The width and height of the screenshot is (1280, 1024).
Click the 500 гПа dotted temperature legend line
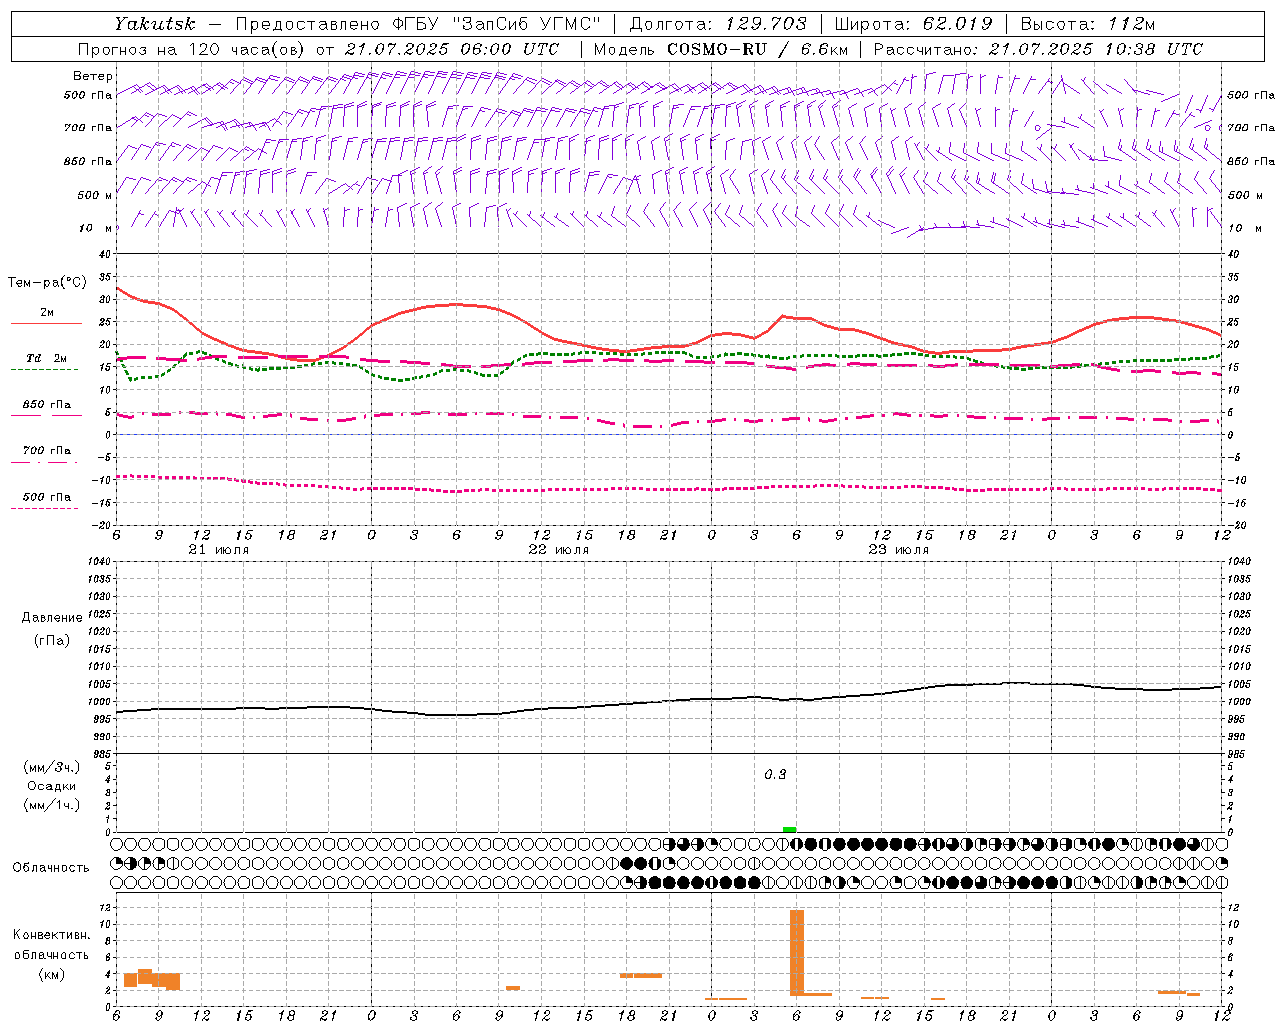[x=44, y=508]
